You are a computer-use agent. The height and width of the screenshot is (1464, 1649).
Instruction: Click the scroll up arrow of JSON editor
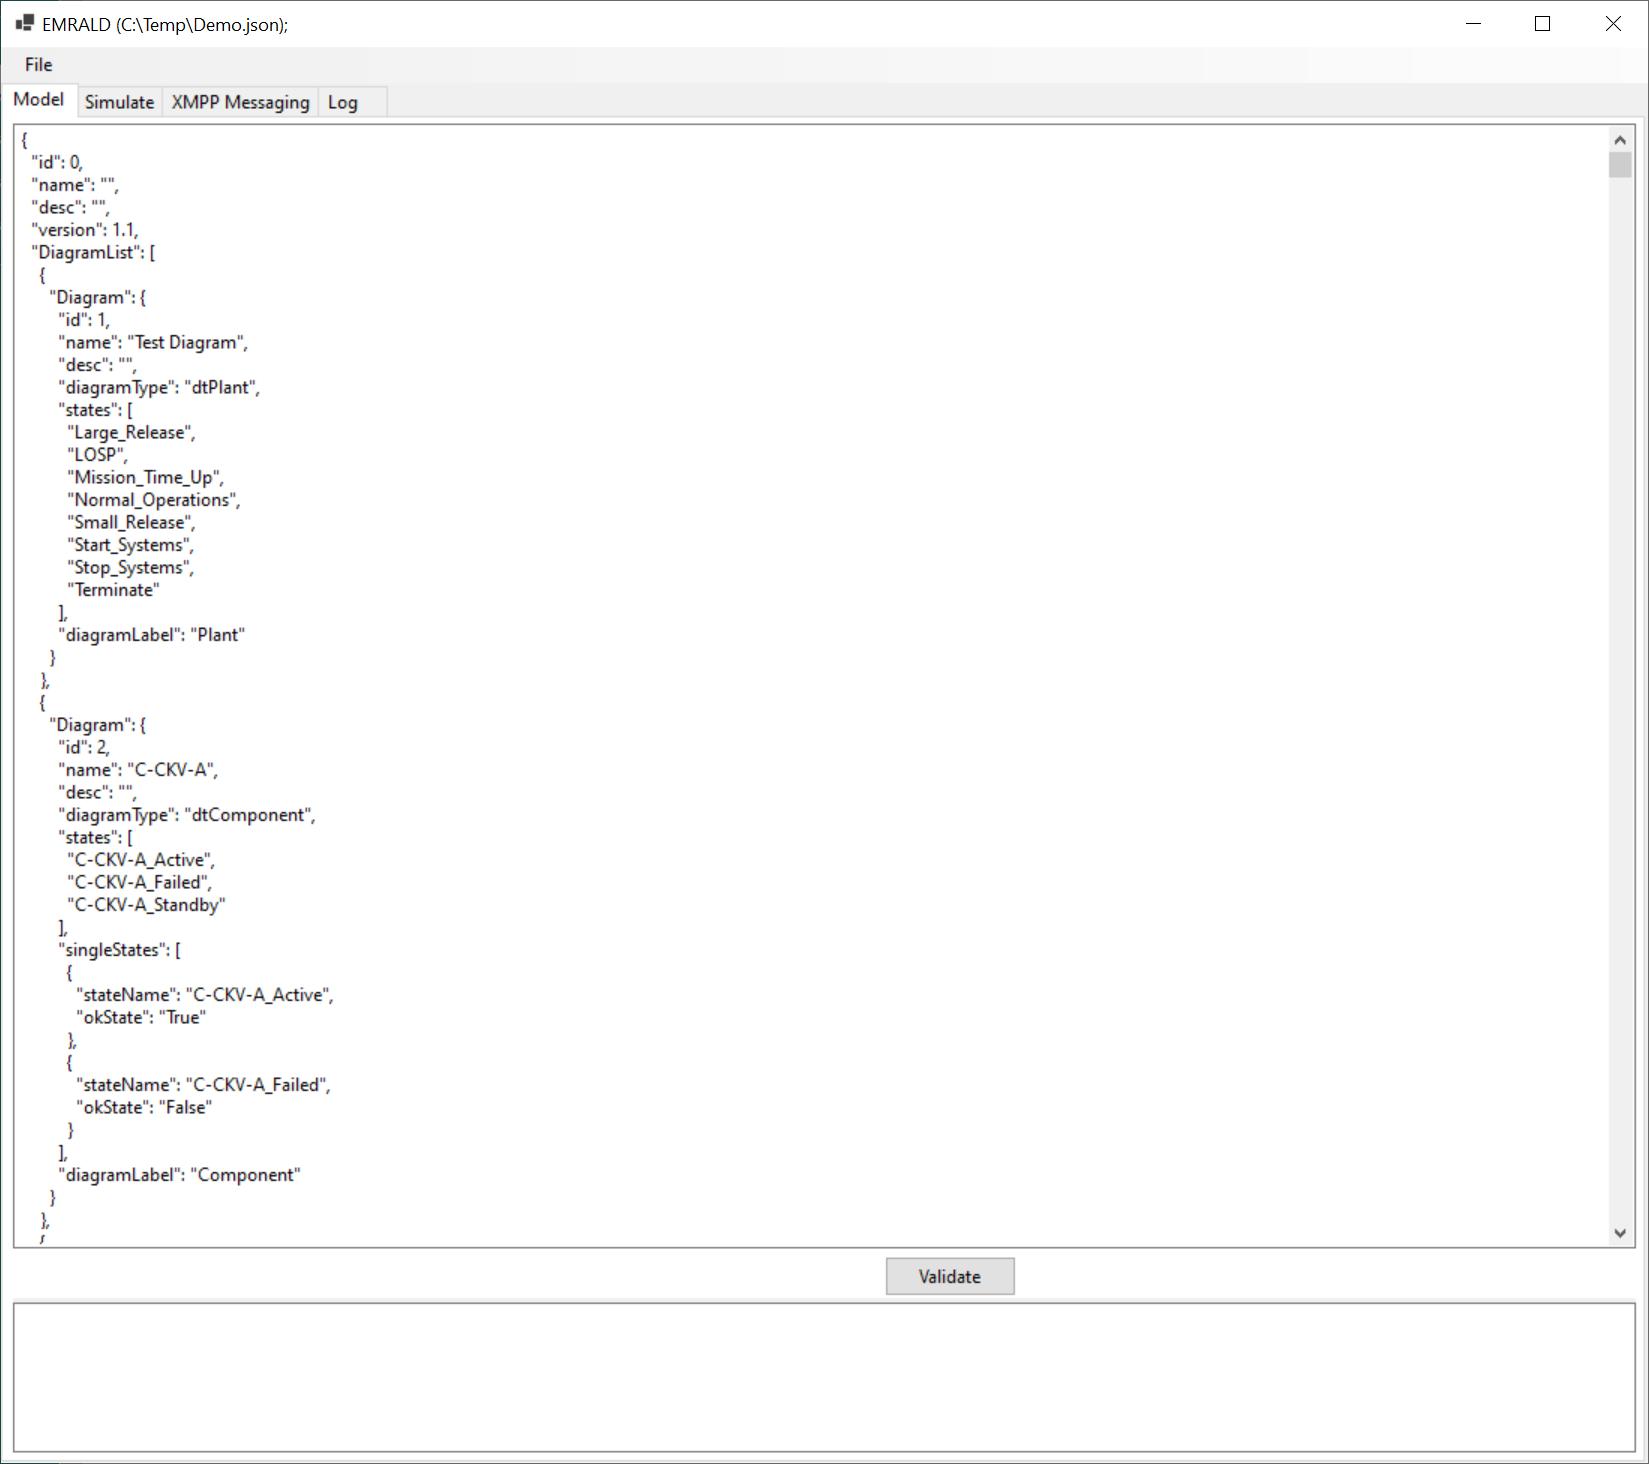click(x=1619, y=140)
